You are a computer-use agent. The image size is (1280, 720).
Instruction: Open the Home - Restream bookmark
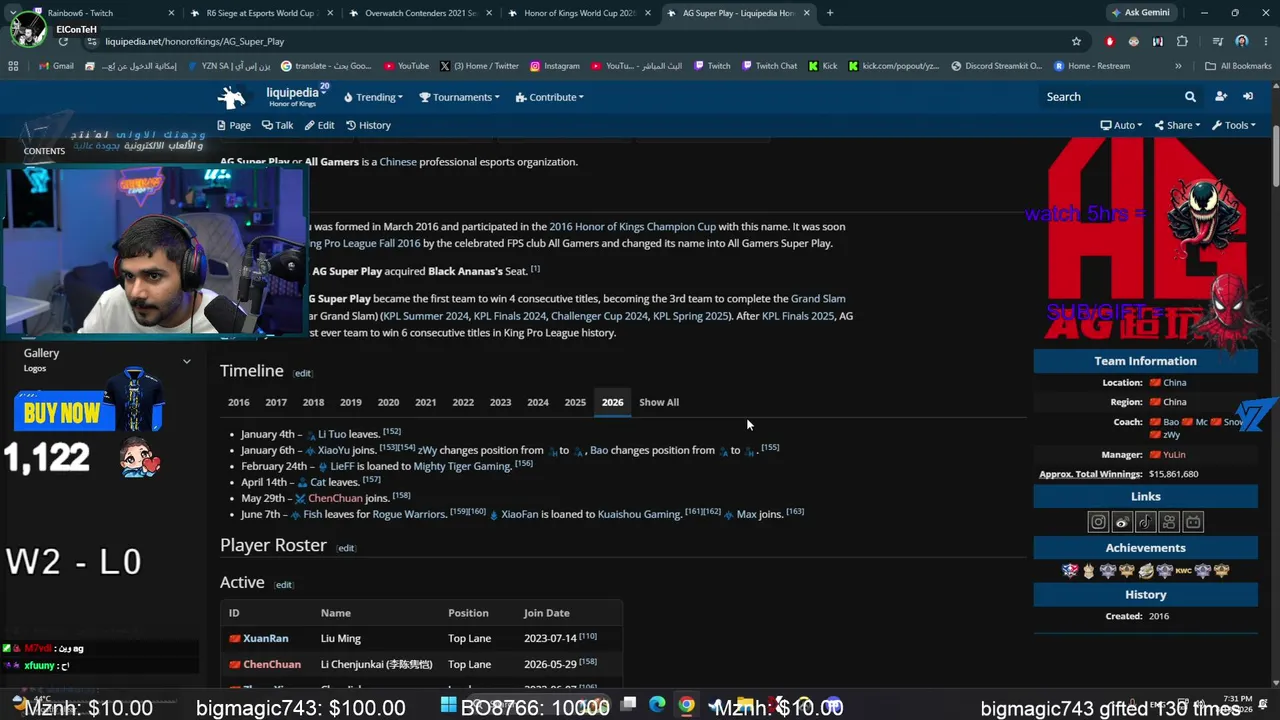tap(1092, 66)
